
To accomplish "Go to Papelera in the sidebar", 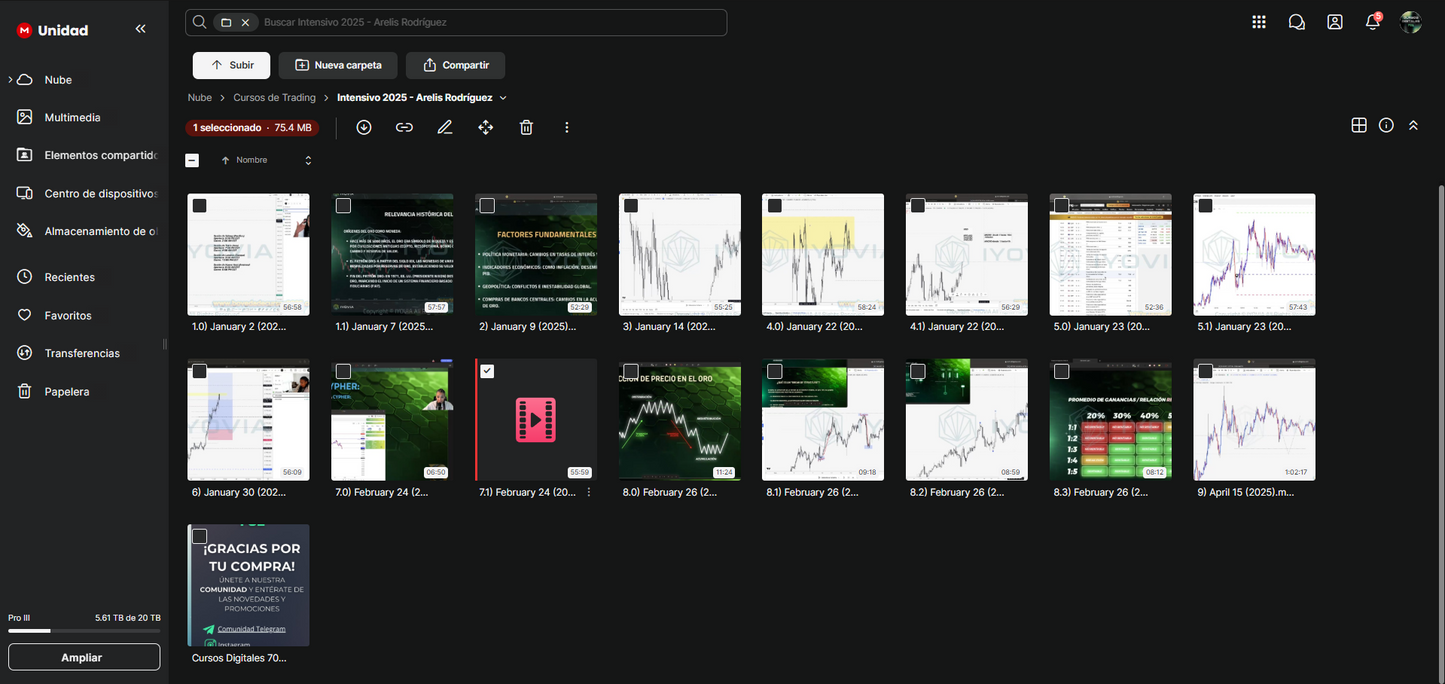I will 67,391.
